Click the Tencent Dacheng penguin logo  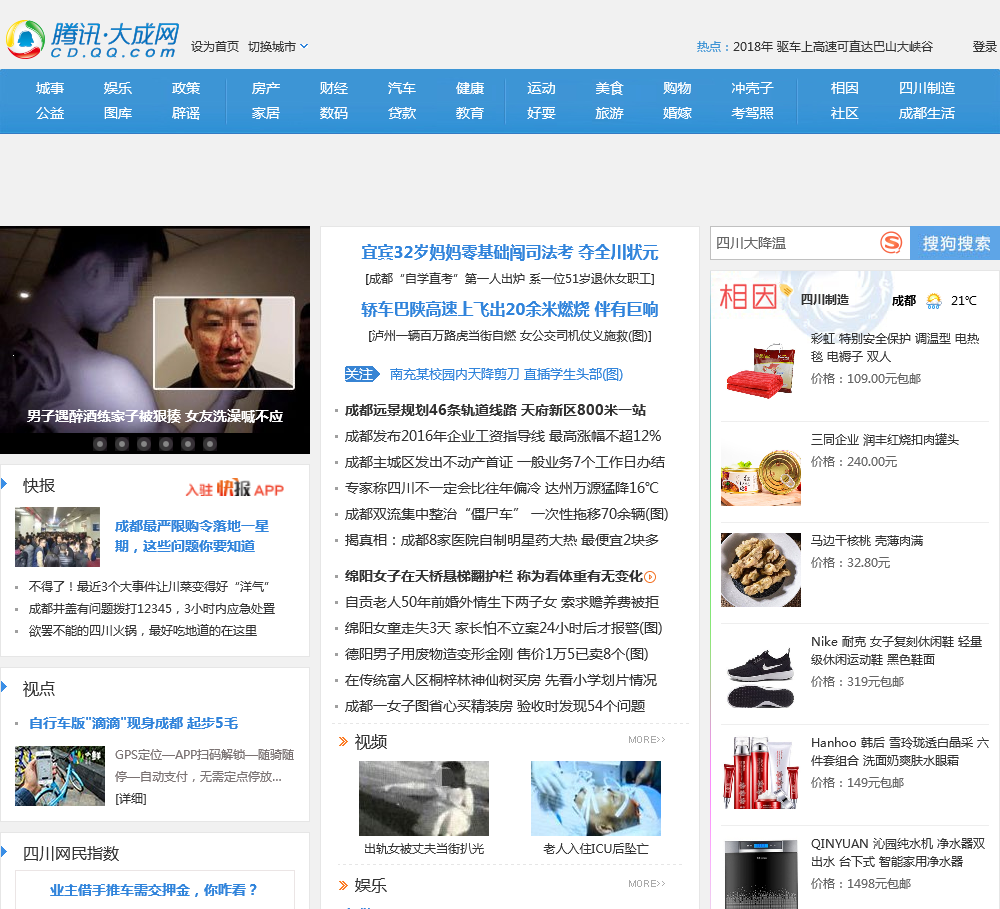point(26,40)
